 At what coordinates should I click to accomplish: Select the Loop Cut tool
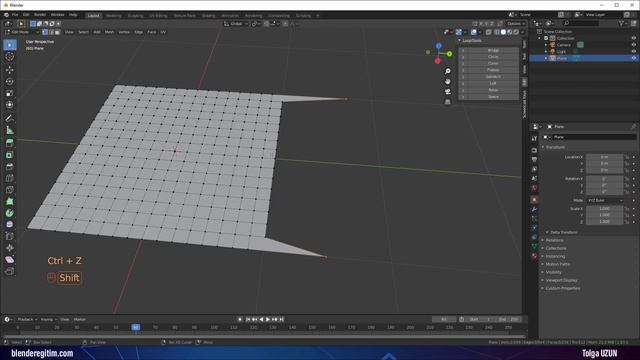pyautogui.click(x=9, y=178)
